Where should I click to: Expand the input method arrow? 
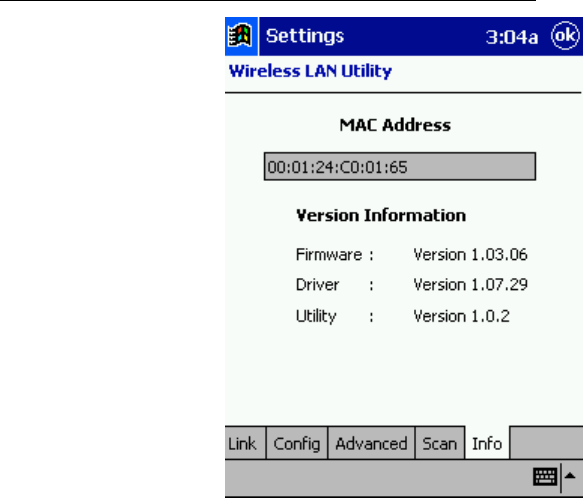[x=570, y=476]
